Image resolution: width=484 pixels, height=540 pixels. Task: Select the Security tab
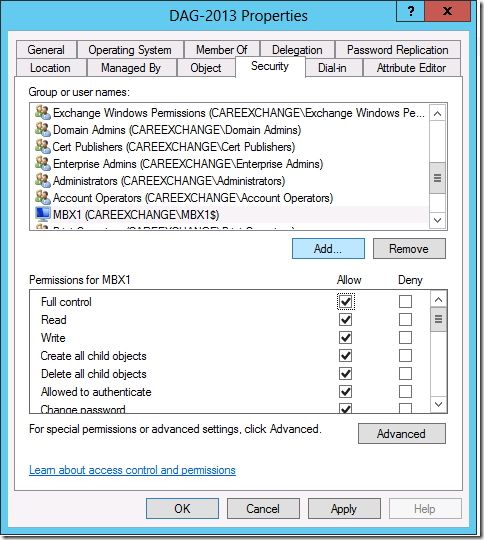pyautogui.click(x=270, y=66)
